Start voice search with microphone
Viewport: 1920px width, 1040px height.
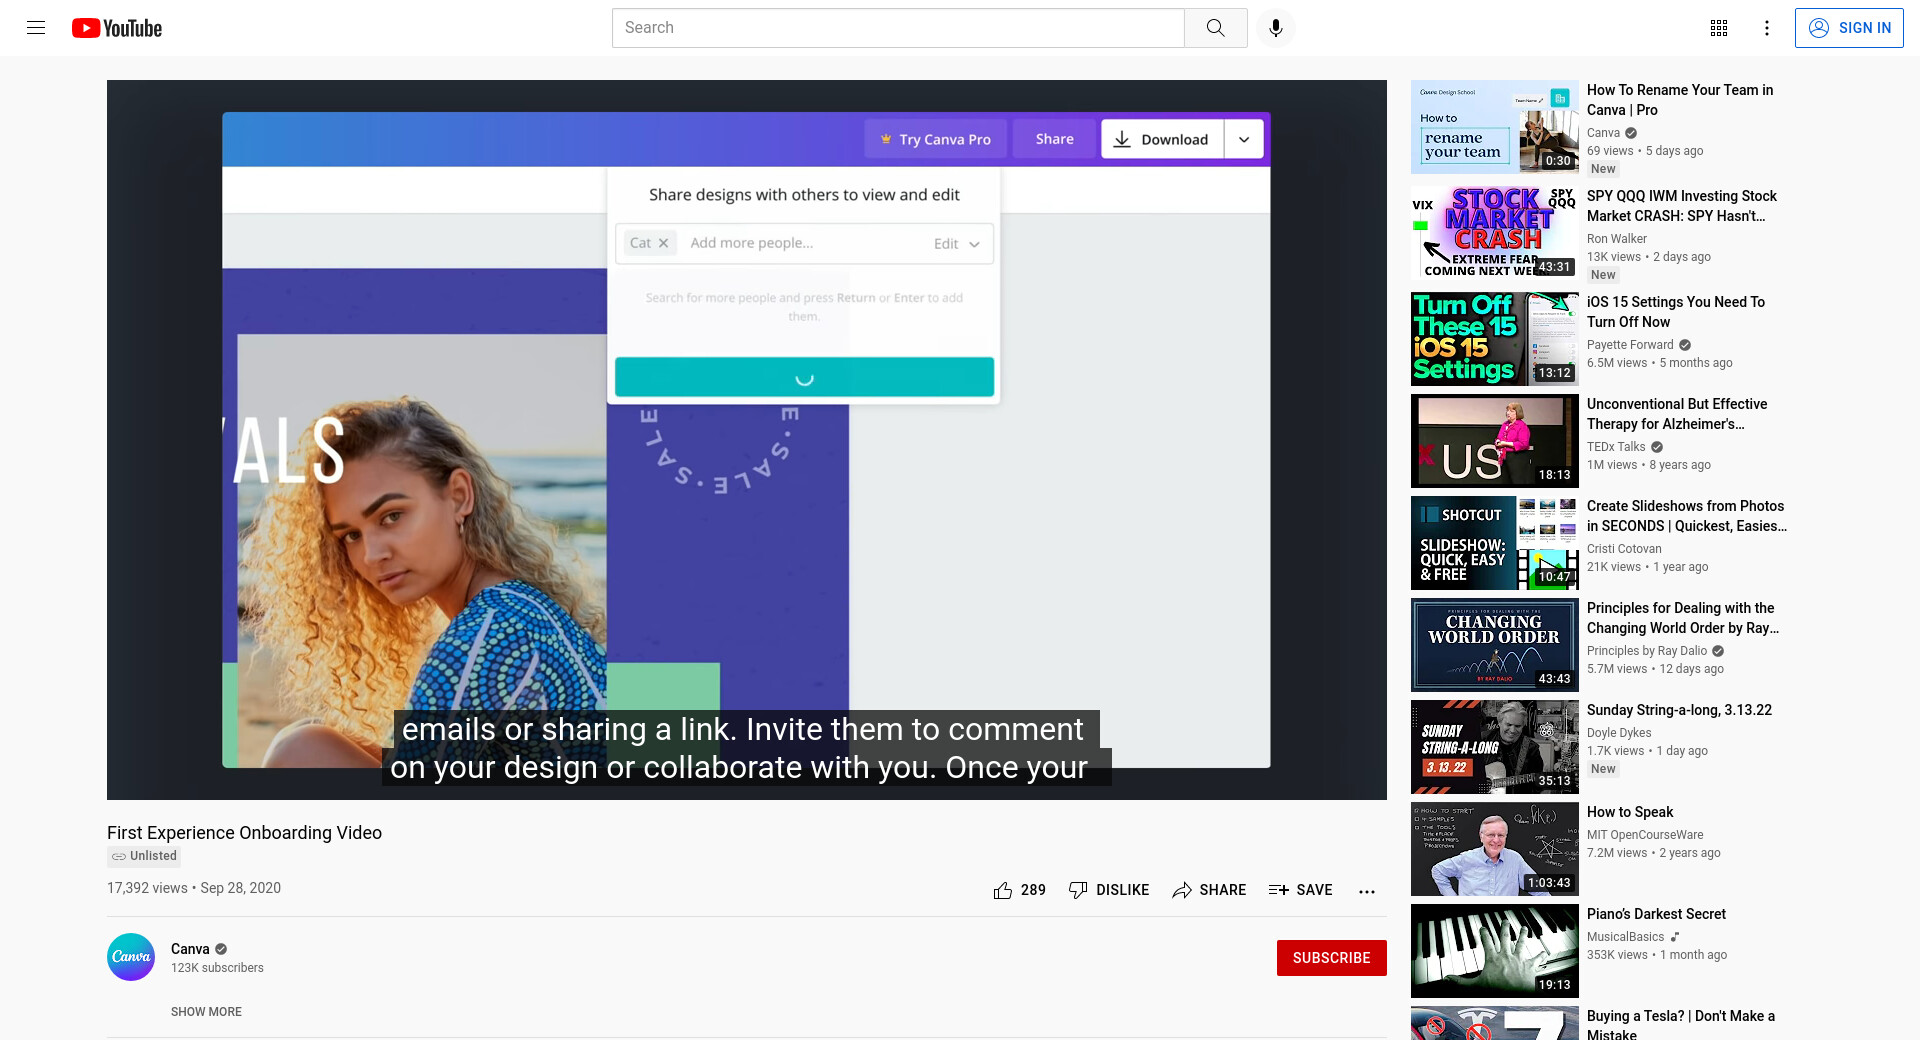[1275, 28]
